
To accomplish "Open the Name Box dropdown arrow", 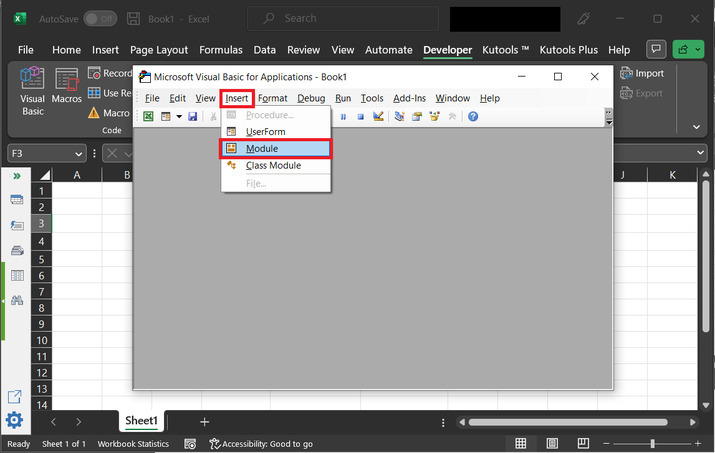I will point(78,154).
